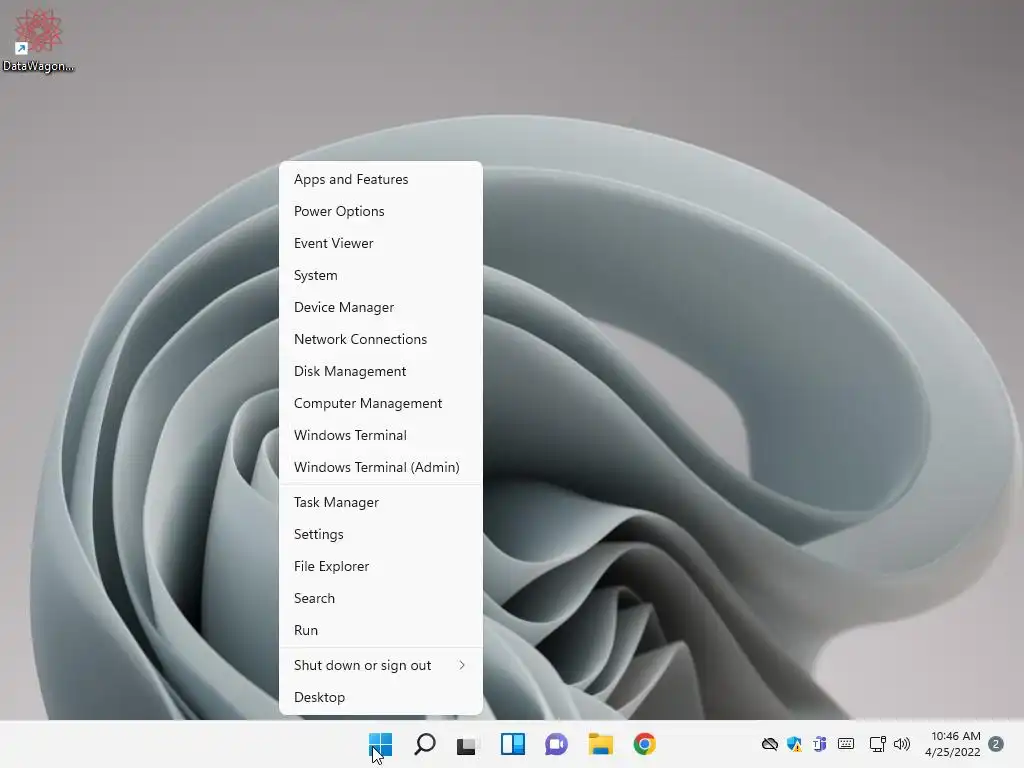This screenshot has width=1024, height=768.
Task: Open Disk Management
Action: [381, 371]
